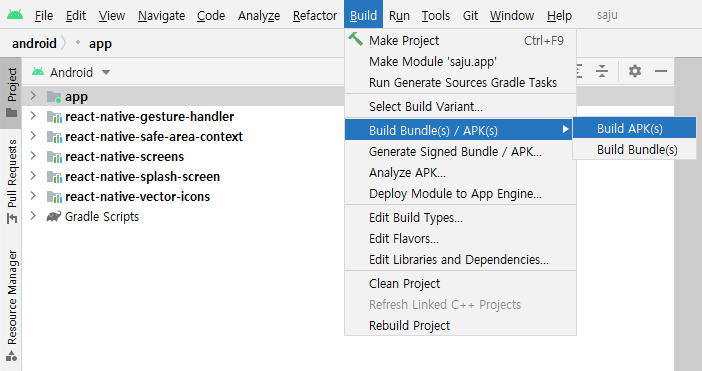The width and height of the screenshot is (702, 371).
Task: Select react-native-splash-screen in project tree
Action: pos(142,176)
